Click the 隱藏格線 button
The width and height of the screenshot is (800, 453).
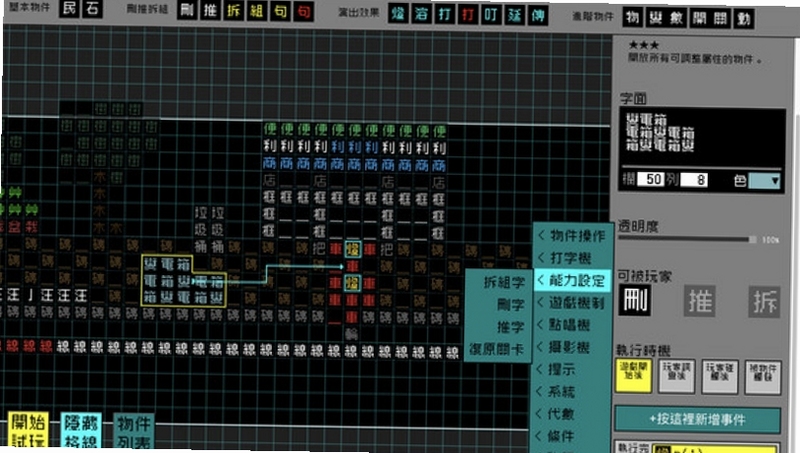coord(81,431)
